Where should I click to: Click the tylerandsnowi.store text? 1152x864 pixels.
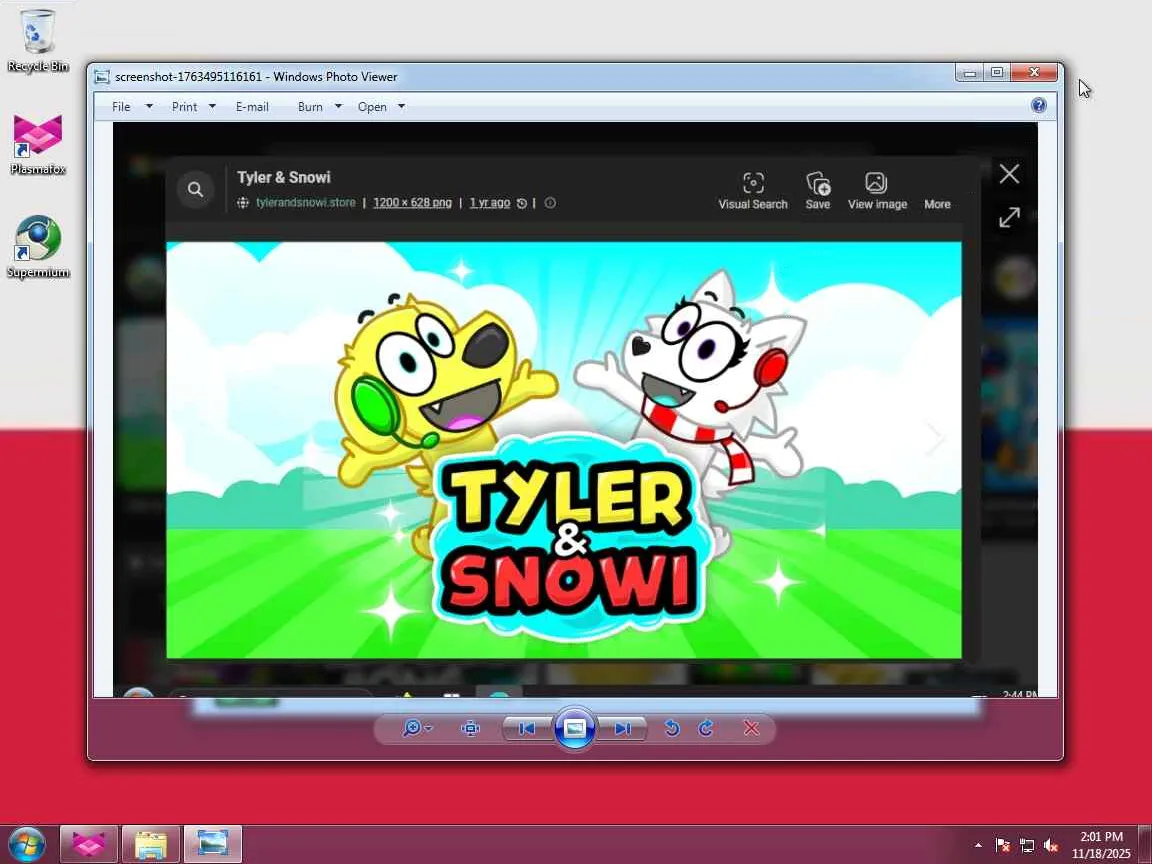(x=306, y=203)
